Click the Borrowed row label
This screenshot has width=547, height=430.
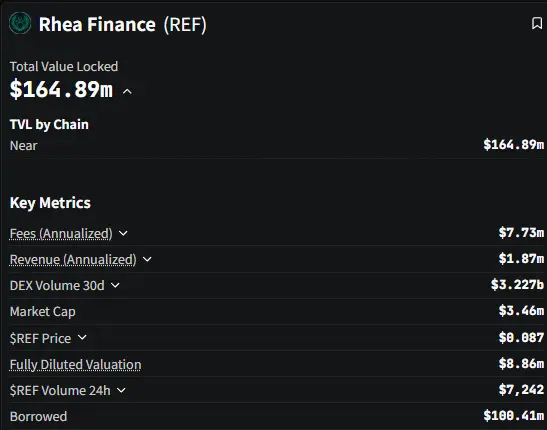coord(38,416)
